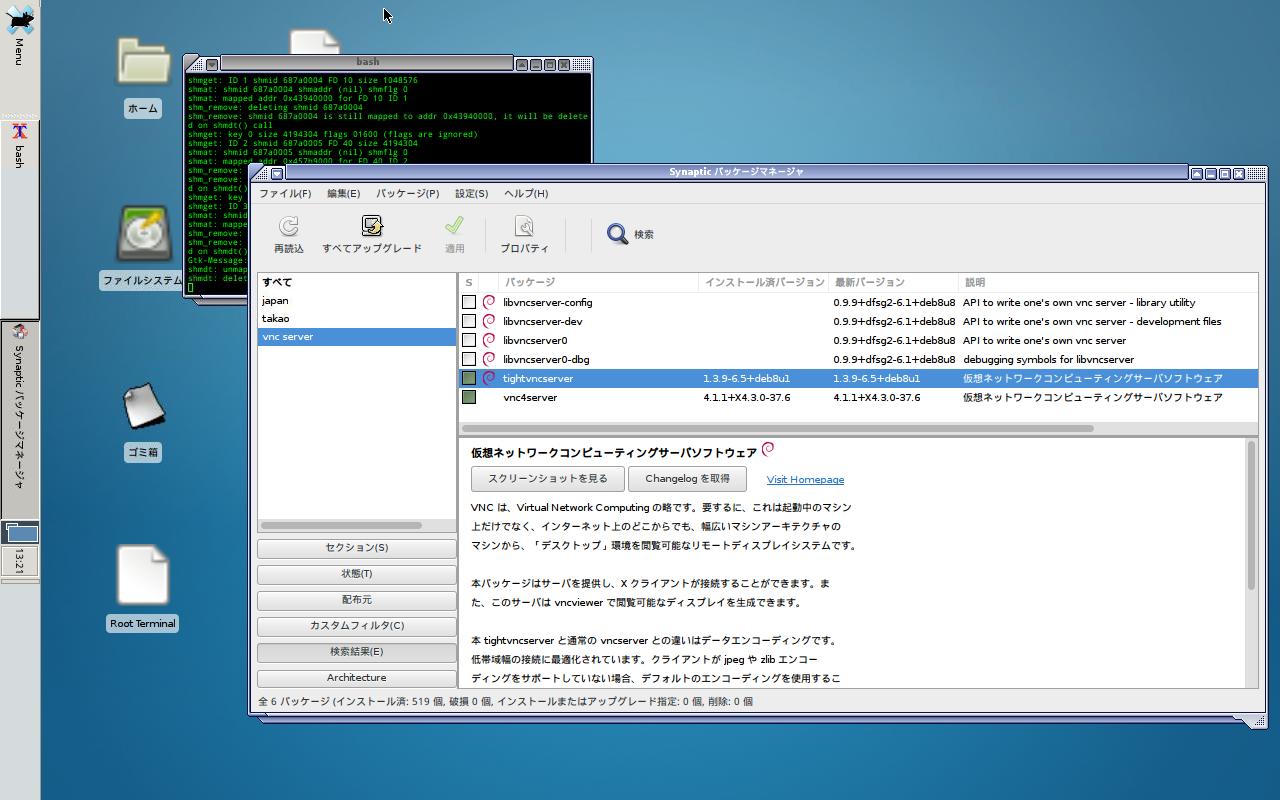The height and width of the screenshot is (800, 1280).
Task: Open the Trash (ゴミ箱) desktop icon
Action: coord(143,408)
